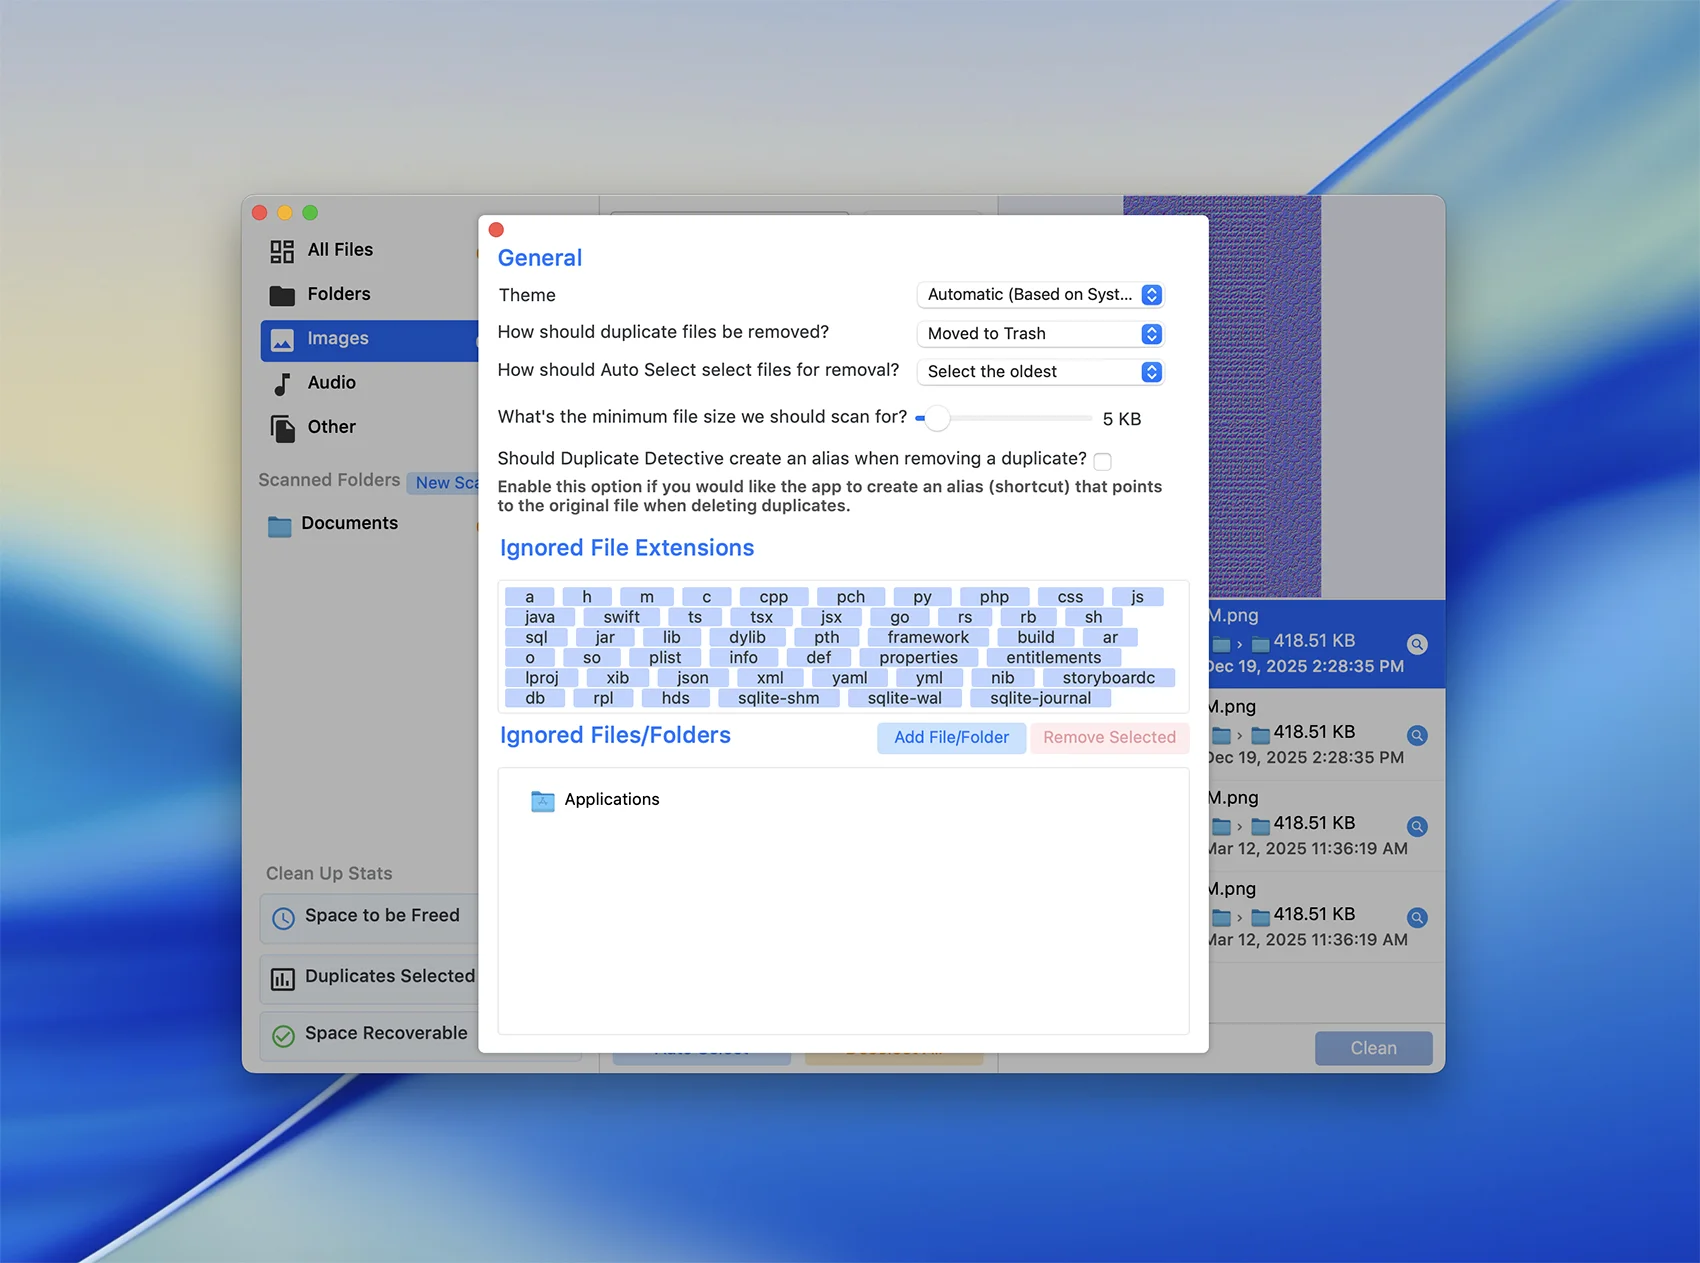Screen dimensions: 1700x1263
Task: Click the Duplicates Selected chart icon
Action: [x=284, y=979]
